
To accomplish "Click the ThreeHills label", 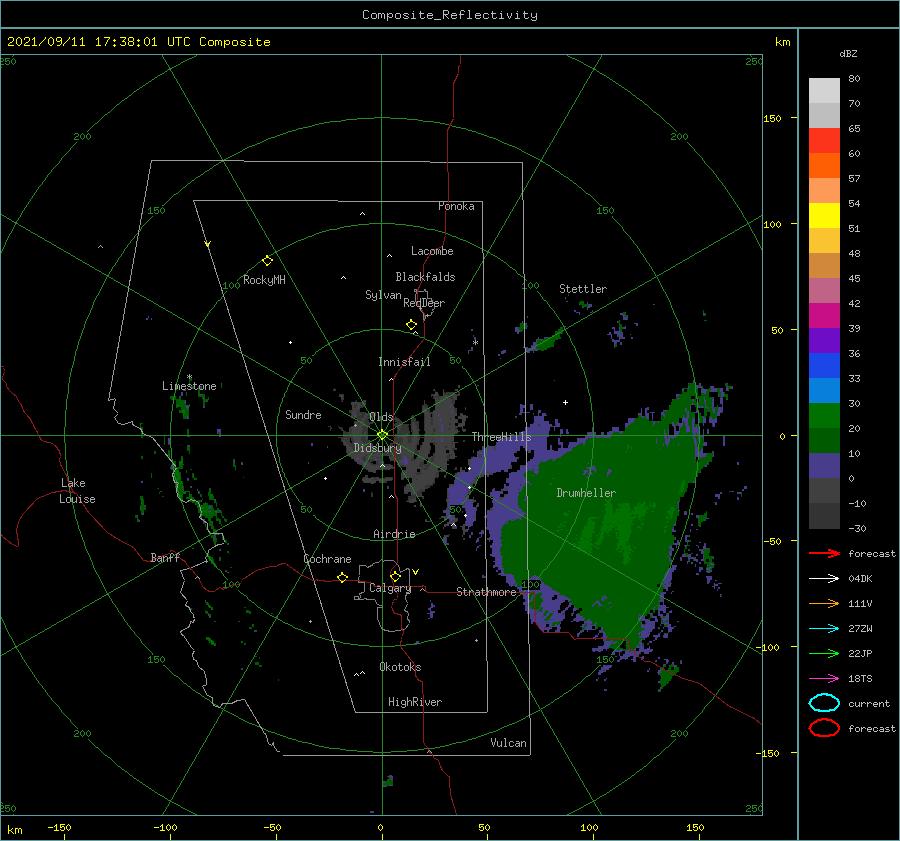I will coord(502,437).
